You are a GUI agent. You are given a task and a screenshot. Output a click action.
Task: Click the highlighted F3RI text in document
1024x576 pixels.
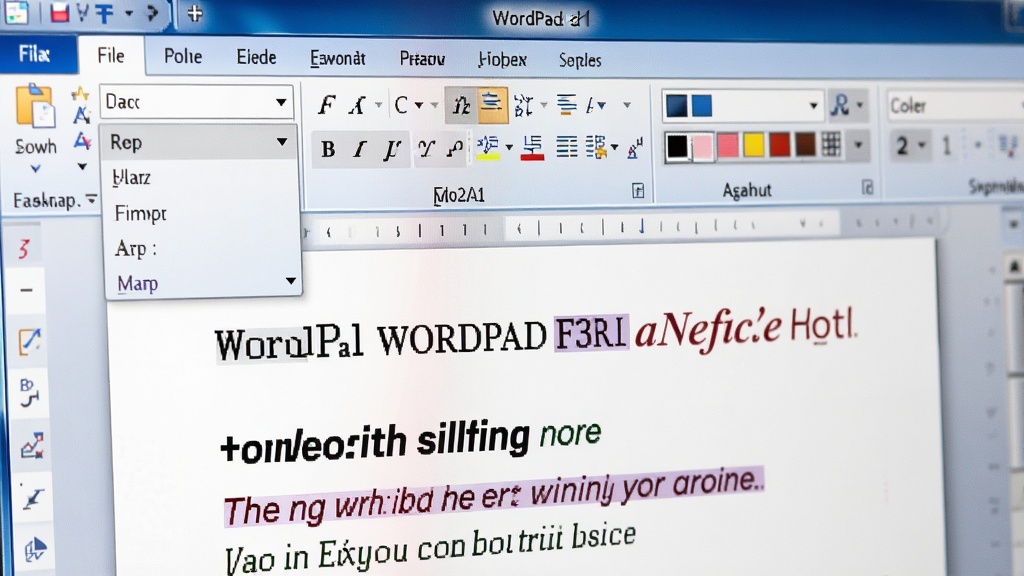pyautogui.click(x=591, y=333)
